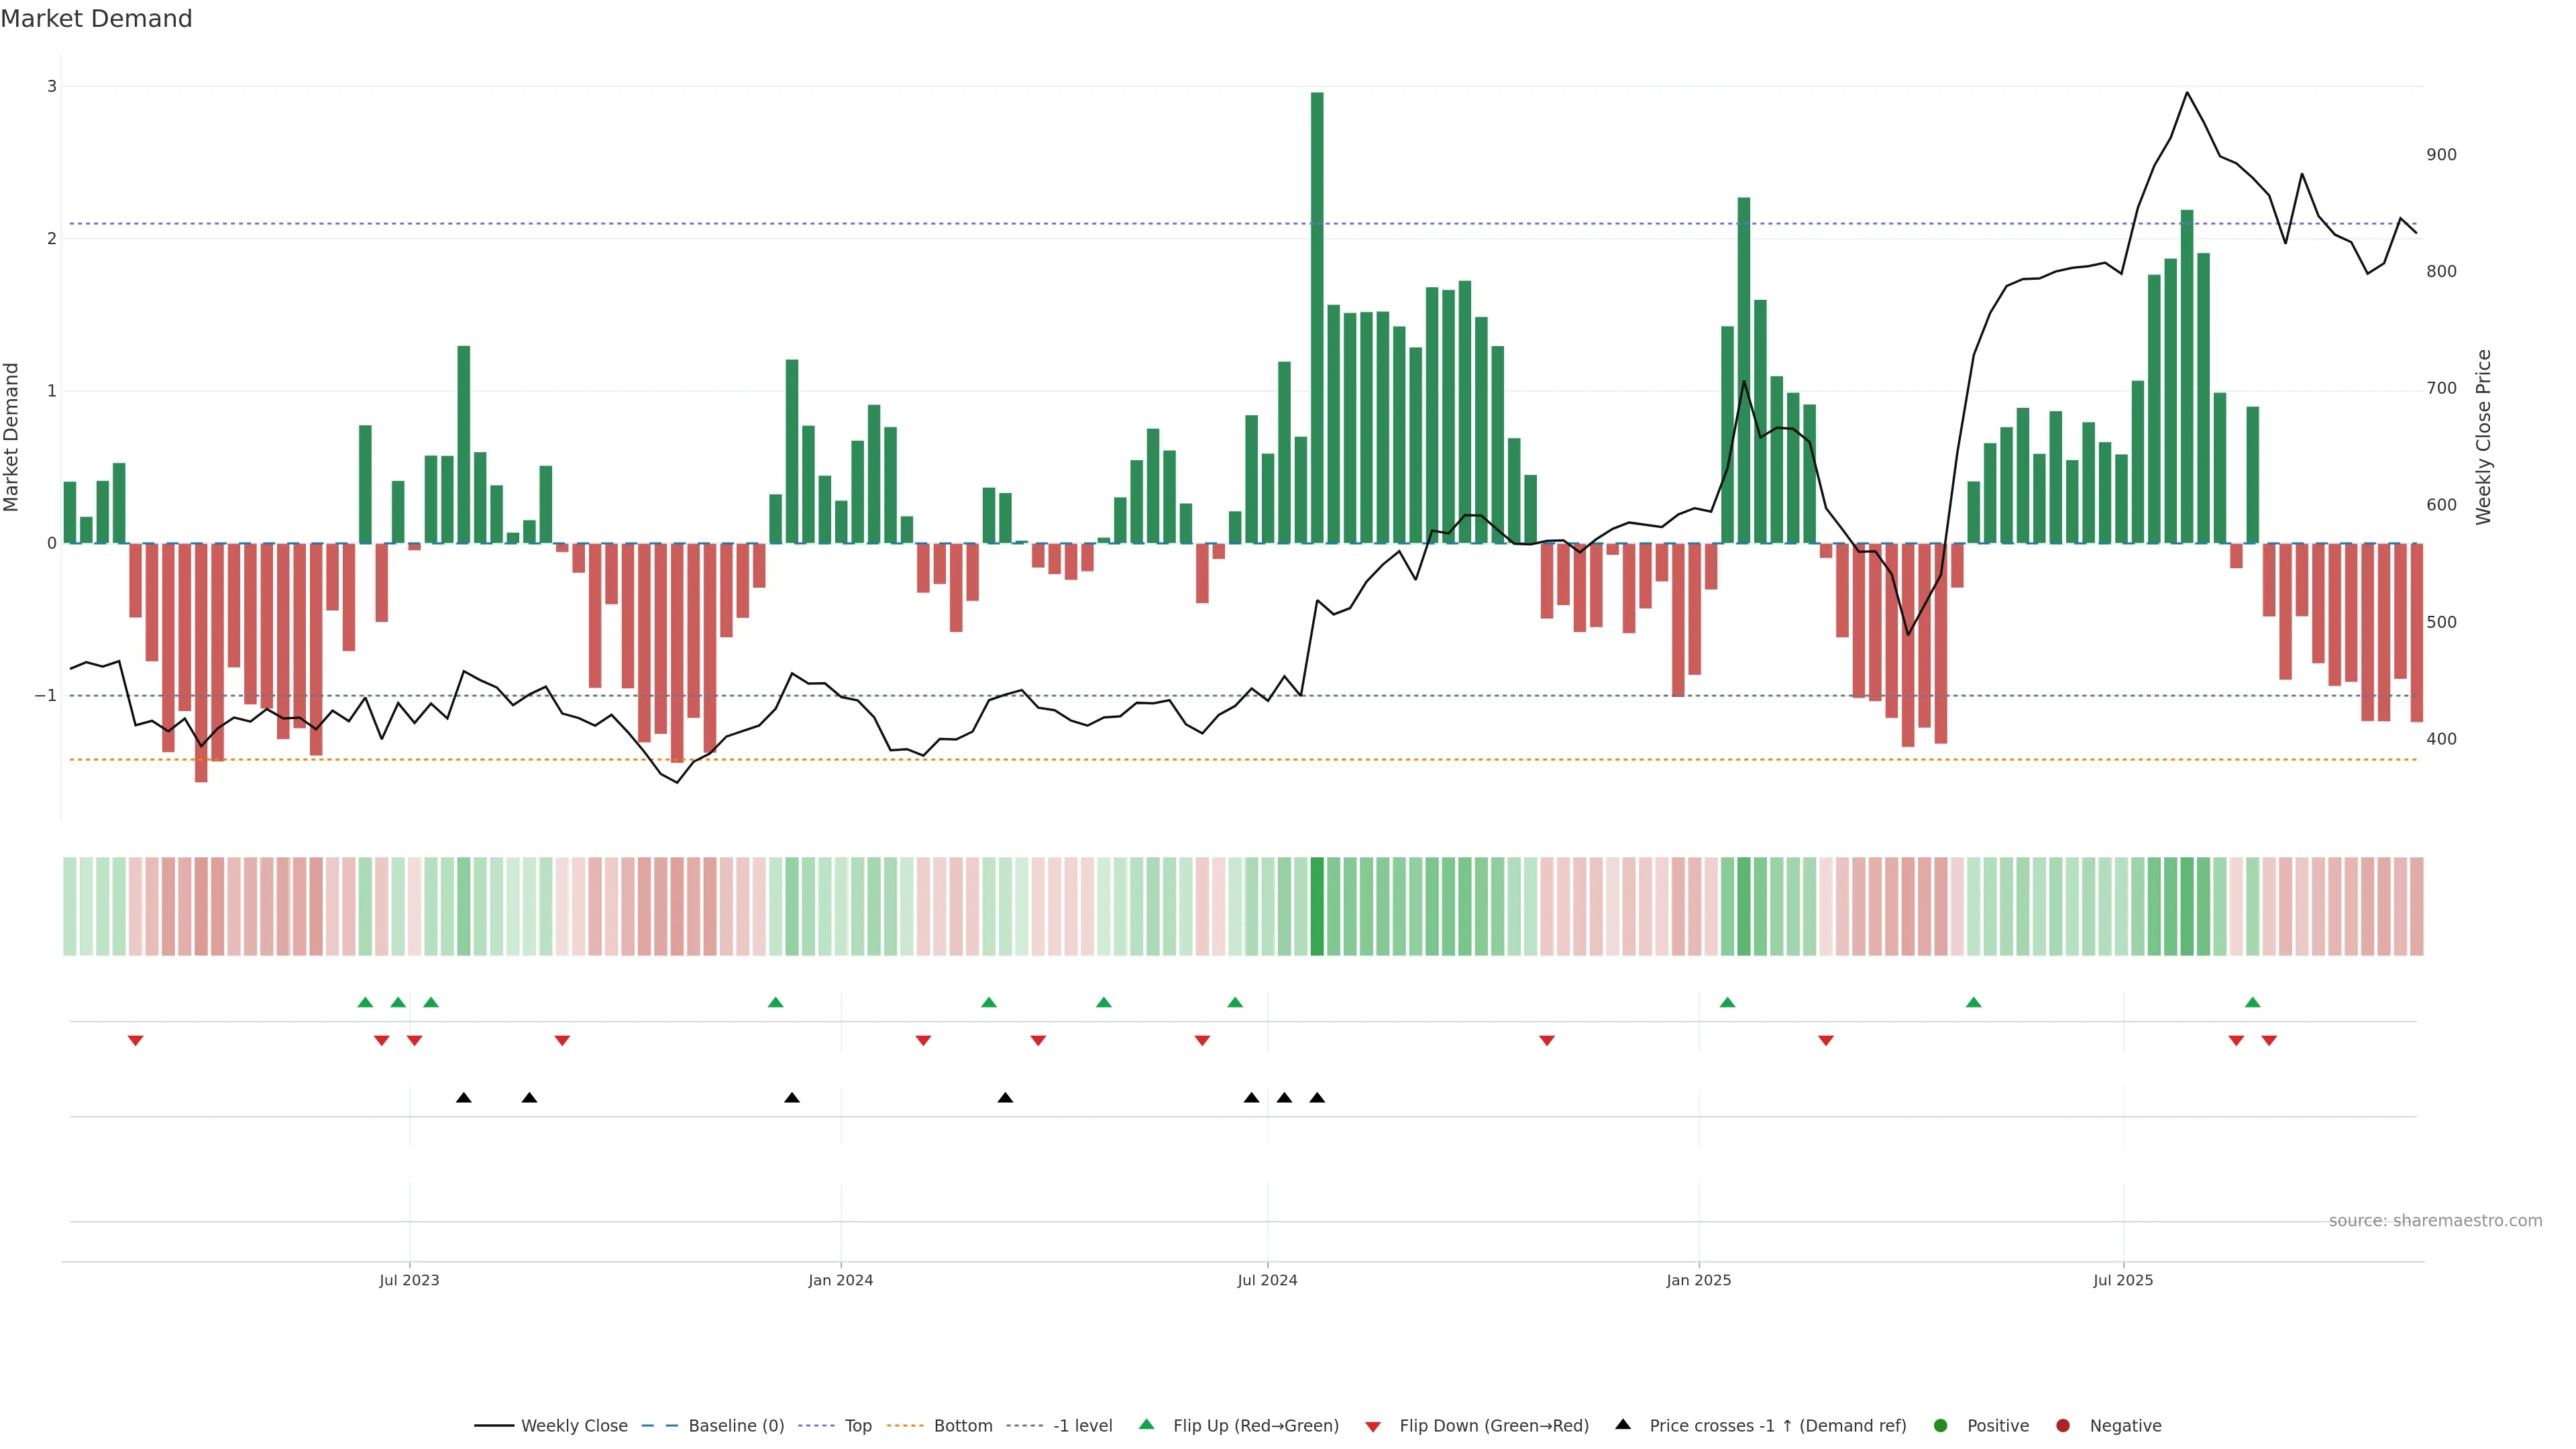Click the Weekly Close Price axis title
The image size is (2576, 1449).
coord(2483,437)
